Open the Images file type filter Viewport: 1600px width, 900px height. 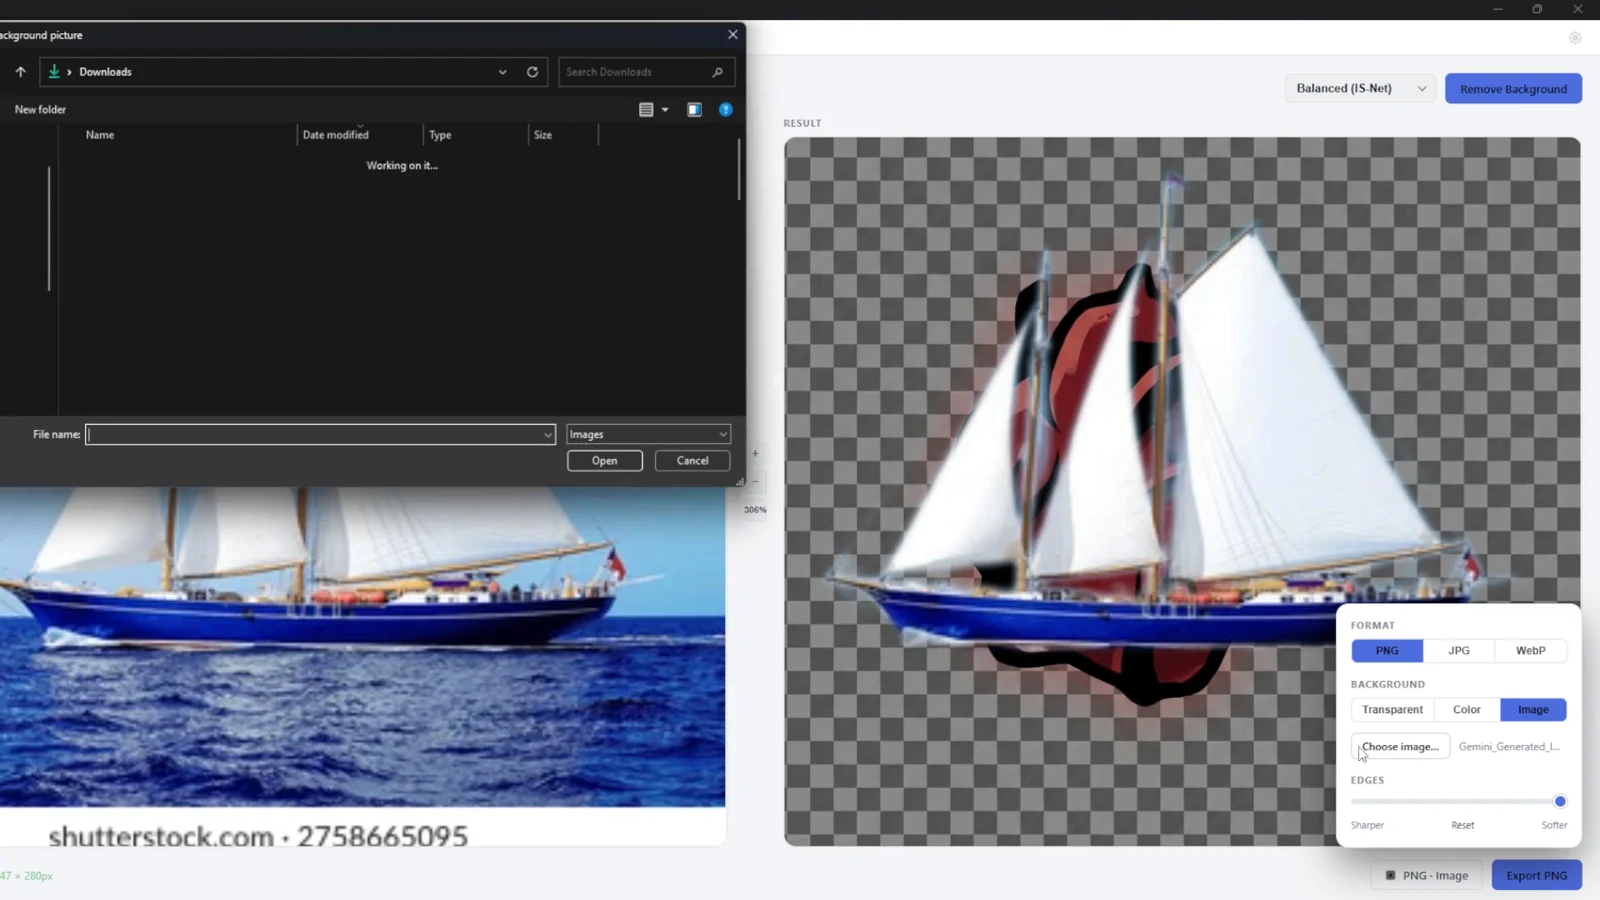tap(648, 435)
